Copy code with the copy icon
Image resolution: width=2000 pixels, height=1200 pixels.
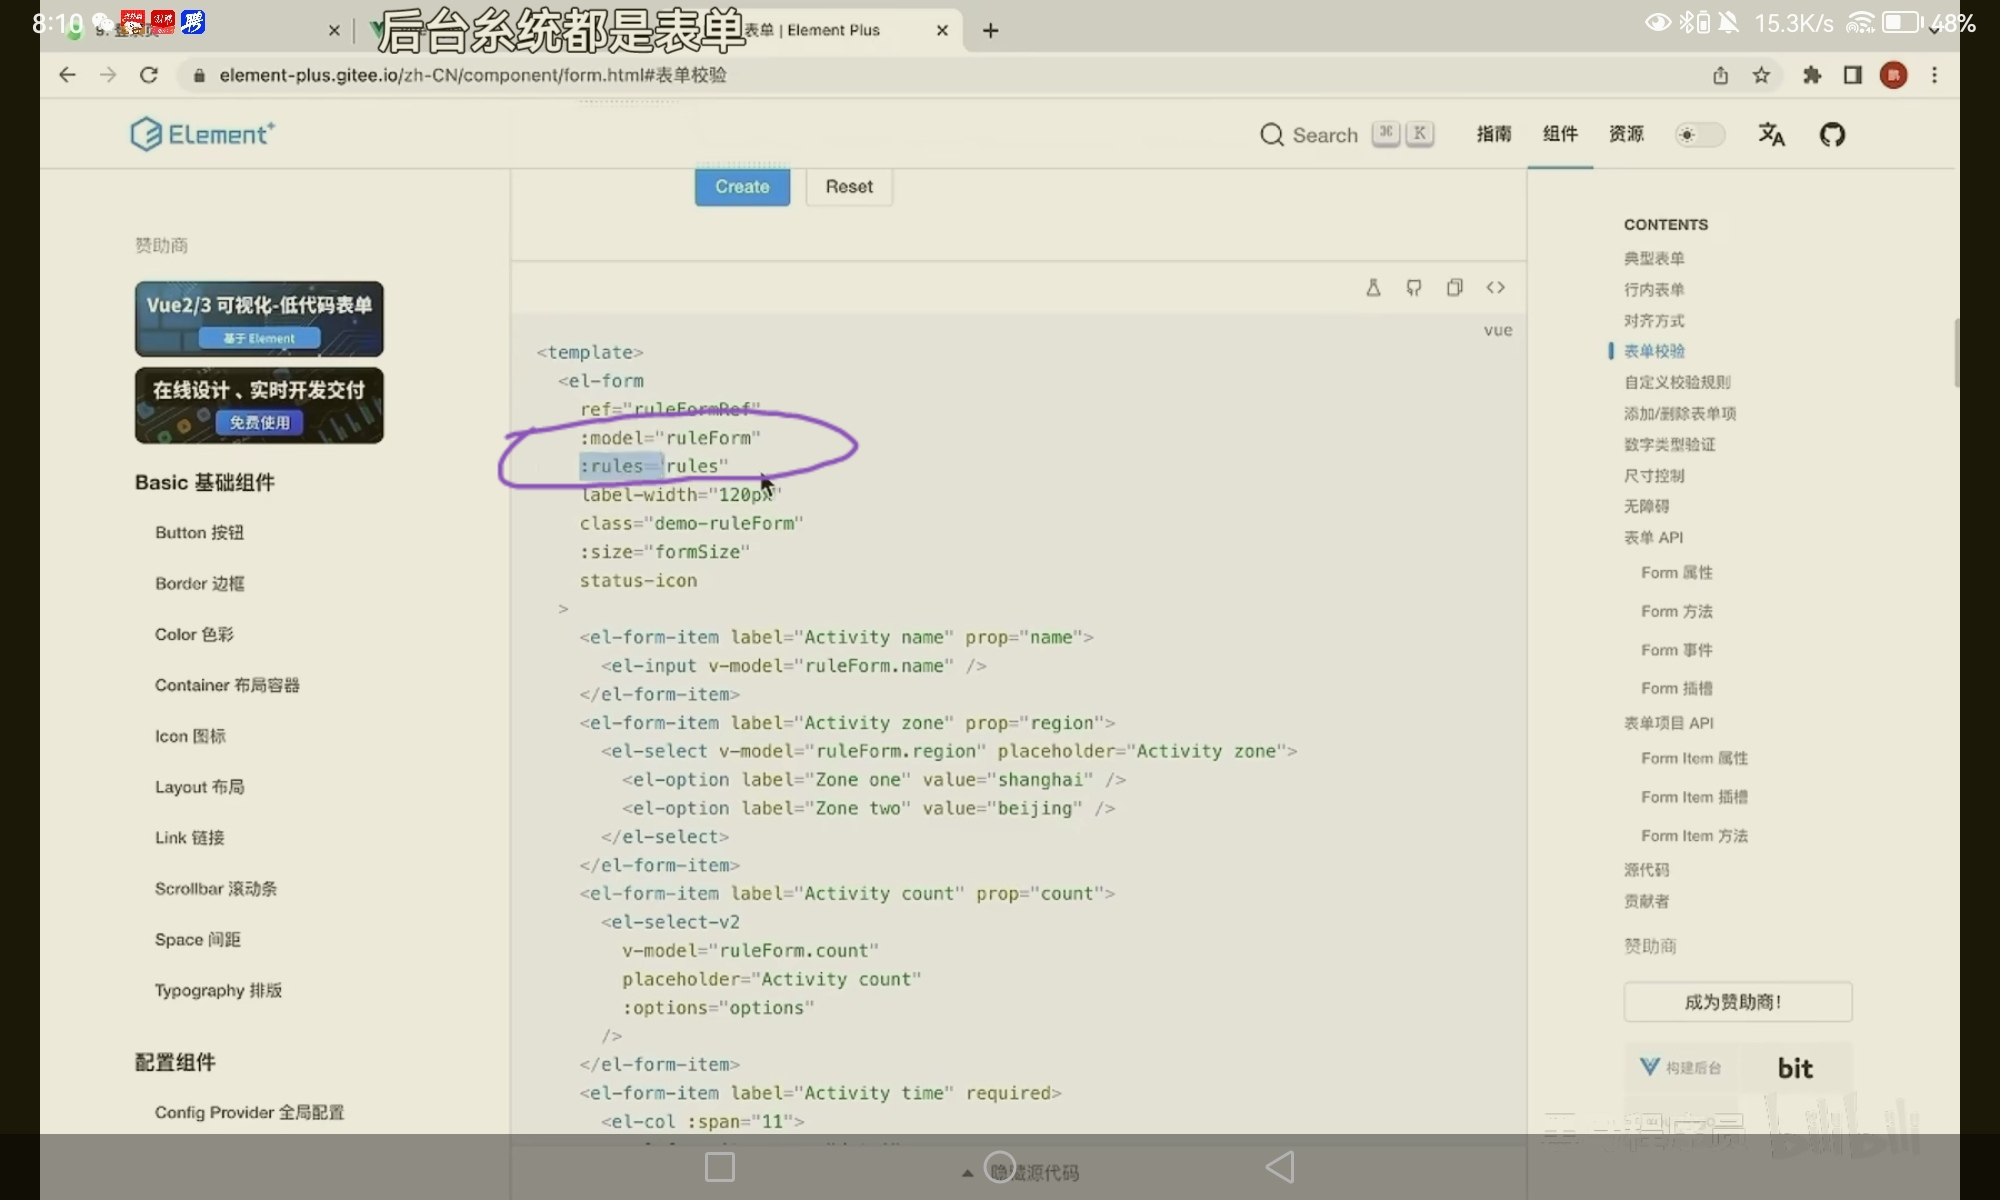[1454, 288]
